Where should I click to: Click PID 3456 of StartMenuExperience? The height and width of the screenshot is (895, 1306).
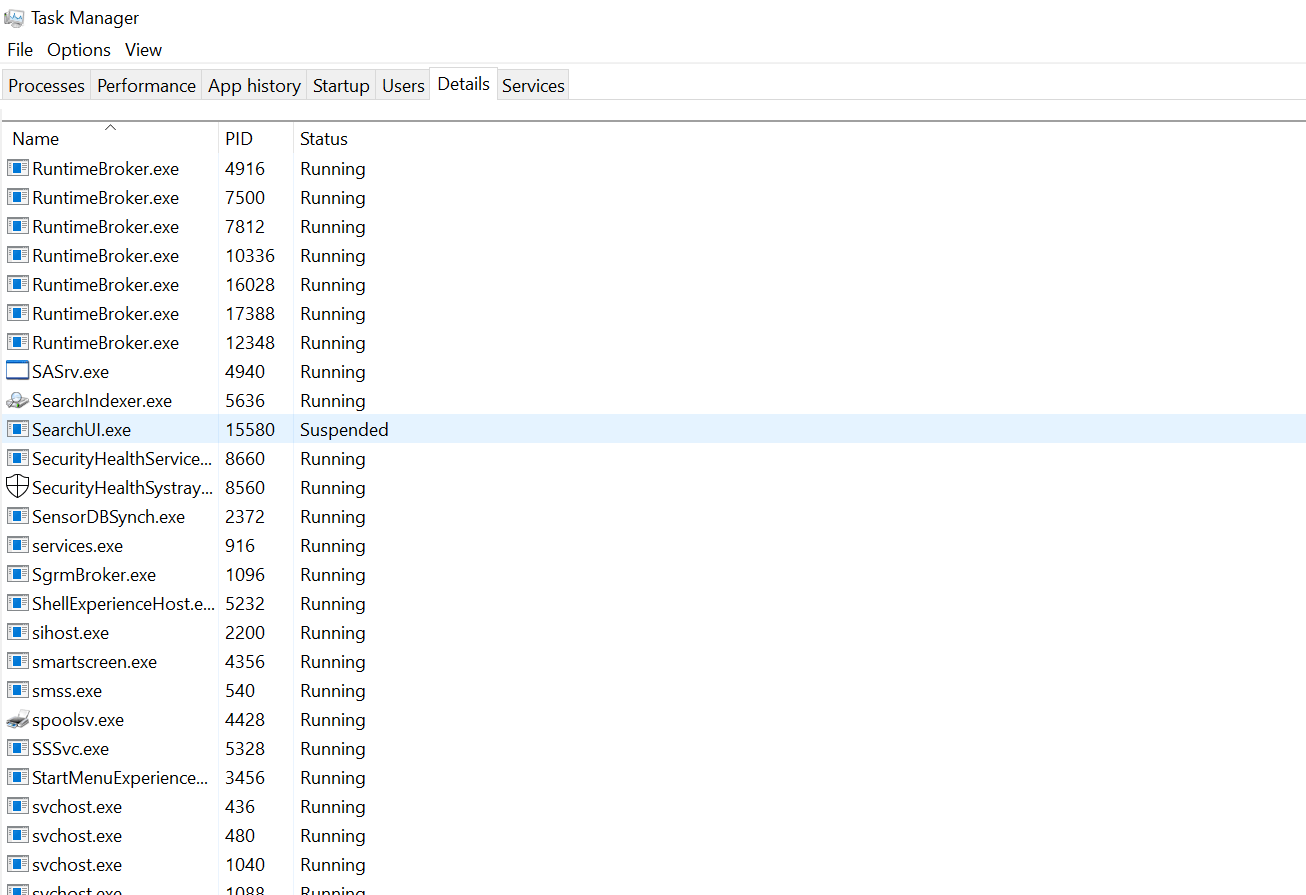(245, 778)
